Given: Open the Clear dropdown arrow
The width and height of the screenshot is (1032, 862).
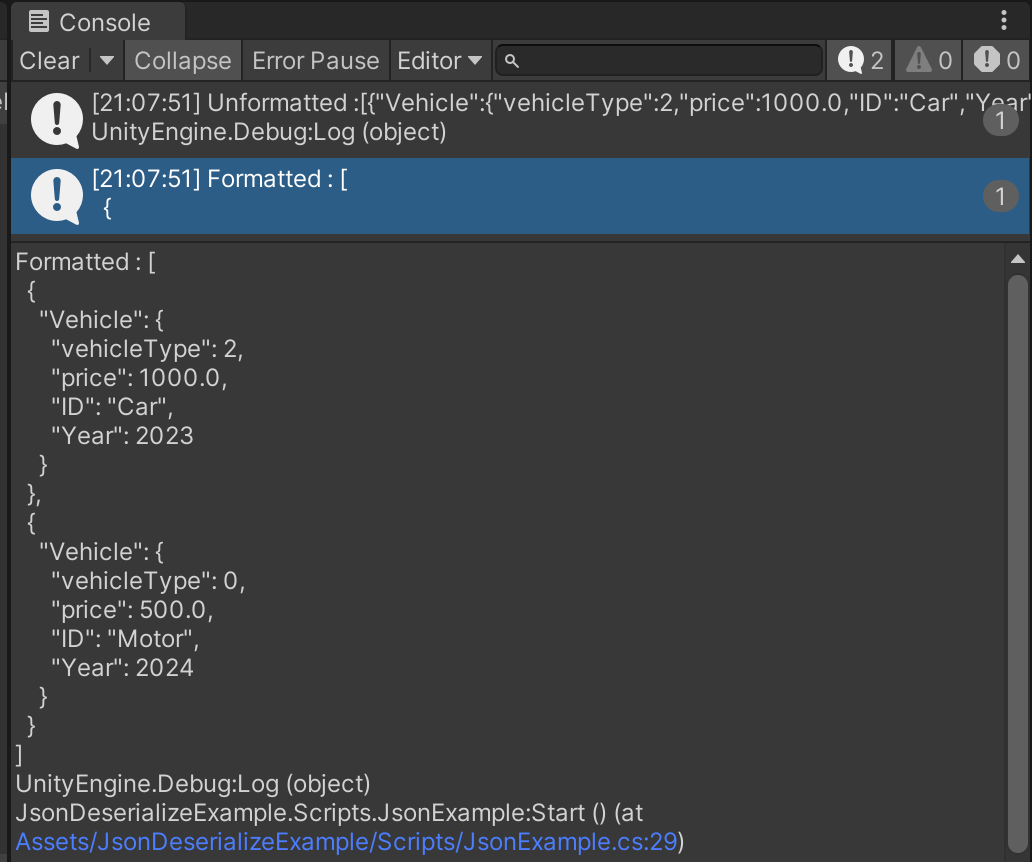Looking at the screenshot, I should pyautogui.click(x=105, y=60).
